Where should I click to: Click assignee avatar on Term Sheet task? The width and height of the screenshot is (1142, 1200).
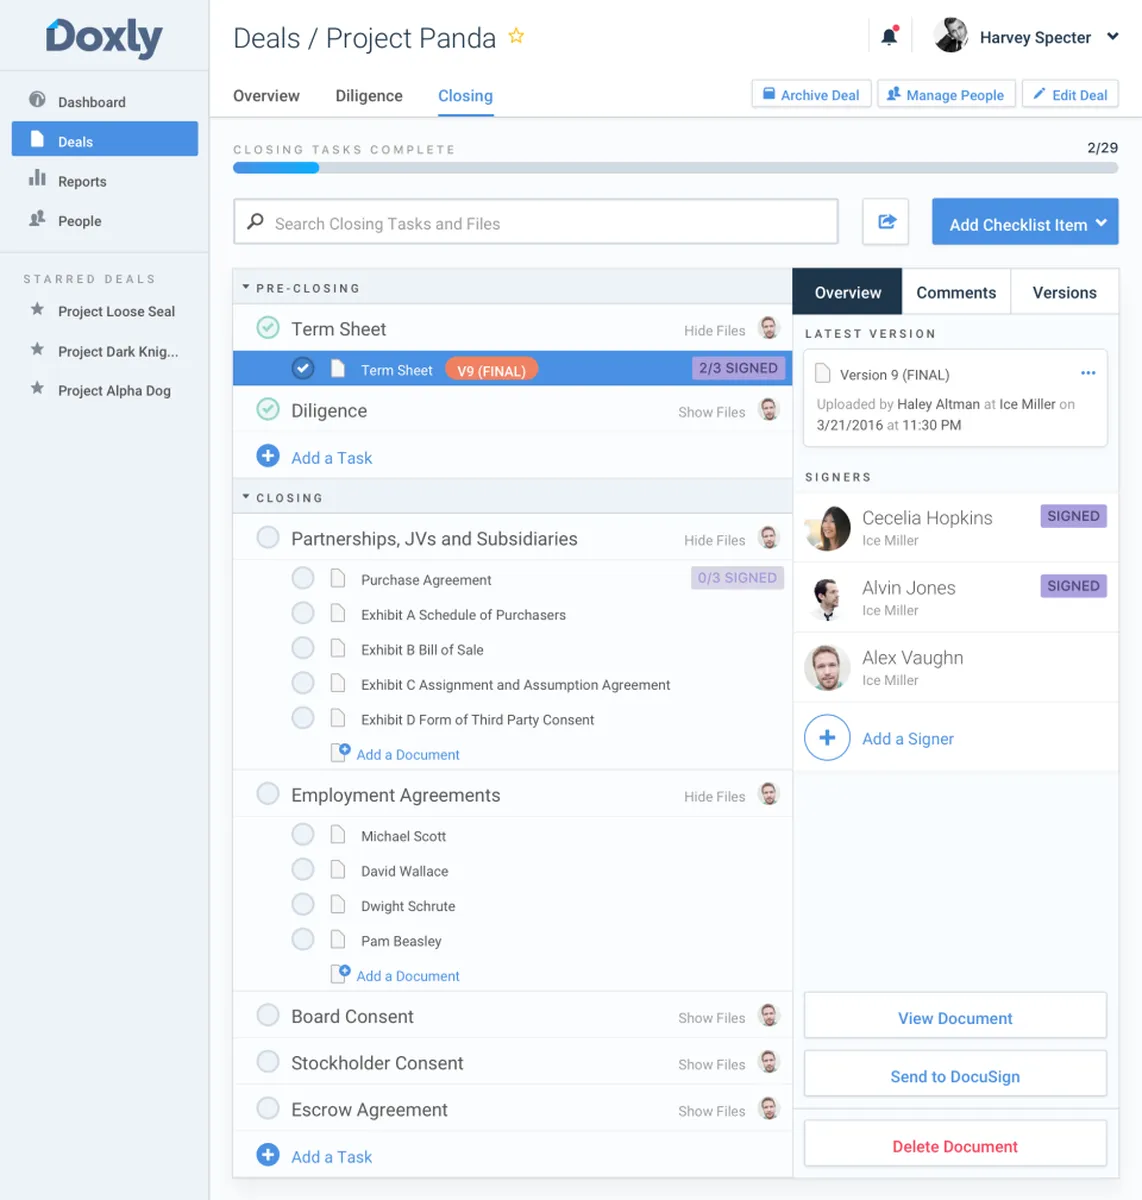(x=769, y=328)
